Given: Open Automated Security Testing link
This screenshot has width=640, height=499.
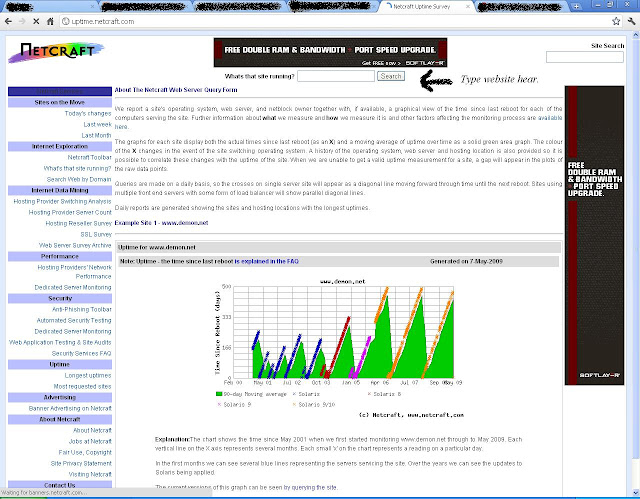Looking at the screenshot, I should [74, 321].
